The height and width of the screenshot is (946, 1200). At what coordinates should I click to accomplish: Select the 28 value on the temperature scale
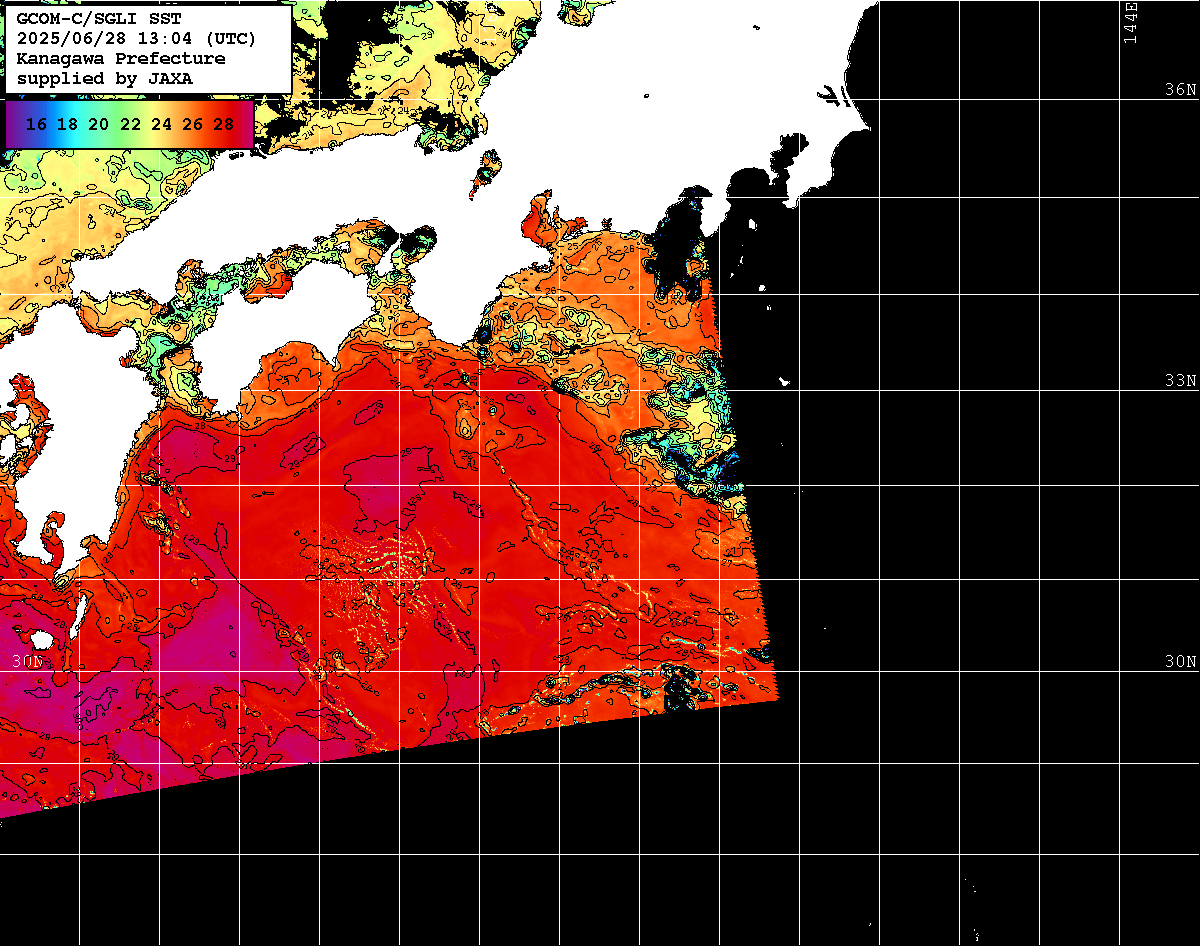[224, 124]
